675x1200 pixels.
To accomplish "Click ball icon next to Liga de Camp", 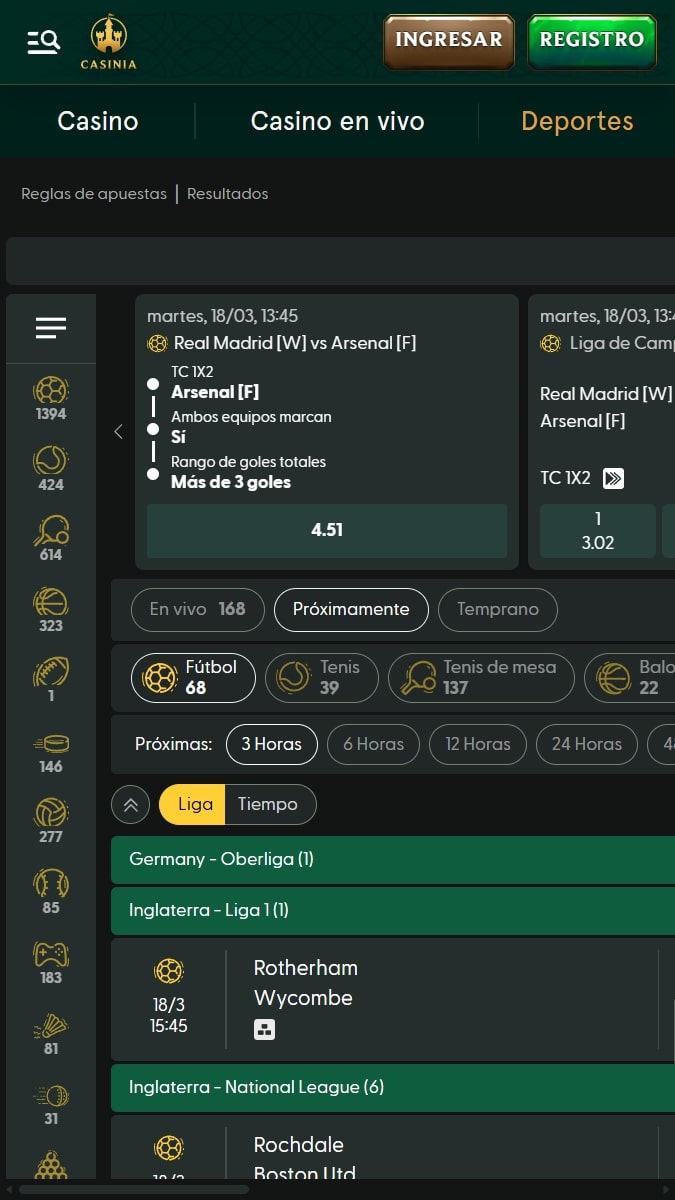I will 550,343.
